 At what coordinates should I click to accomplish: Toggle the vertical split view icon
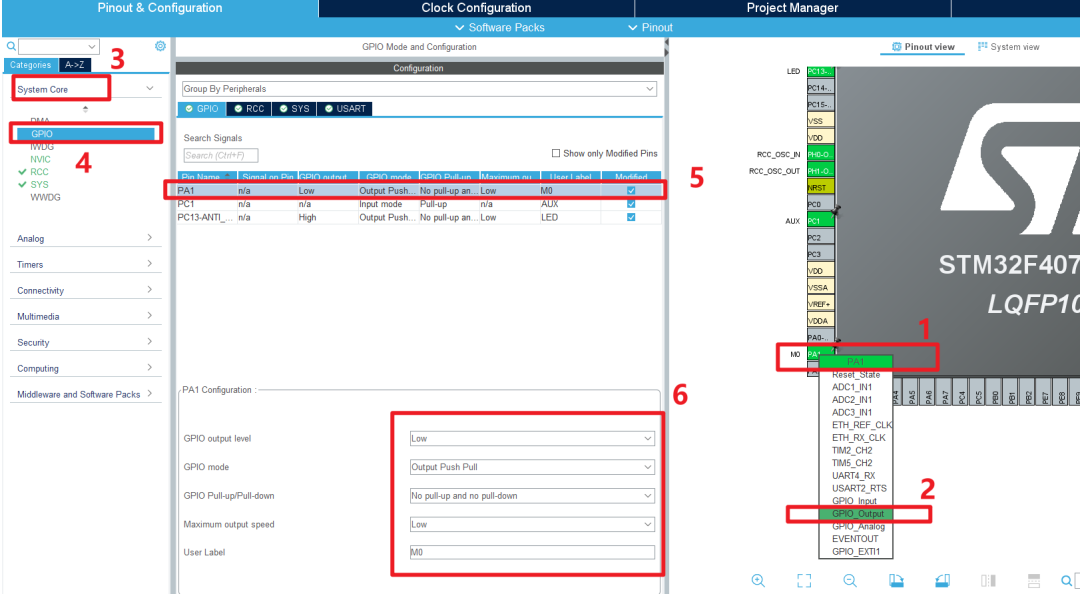point(988,580)
